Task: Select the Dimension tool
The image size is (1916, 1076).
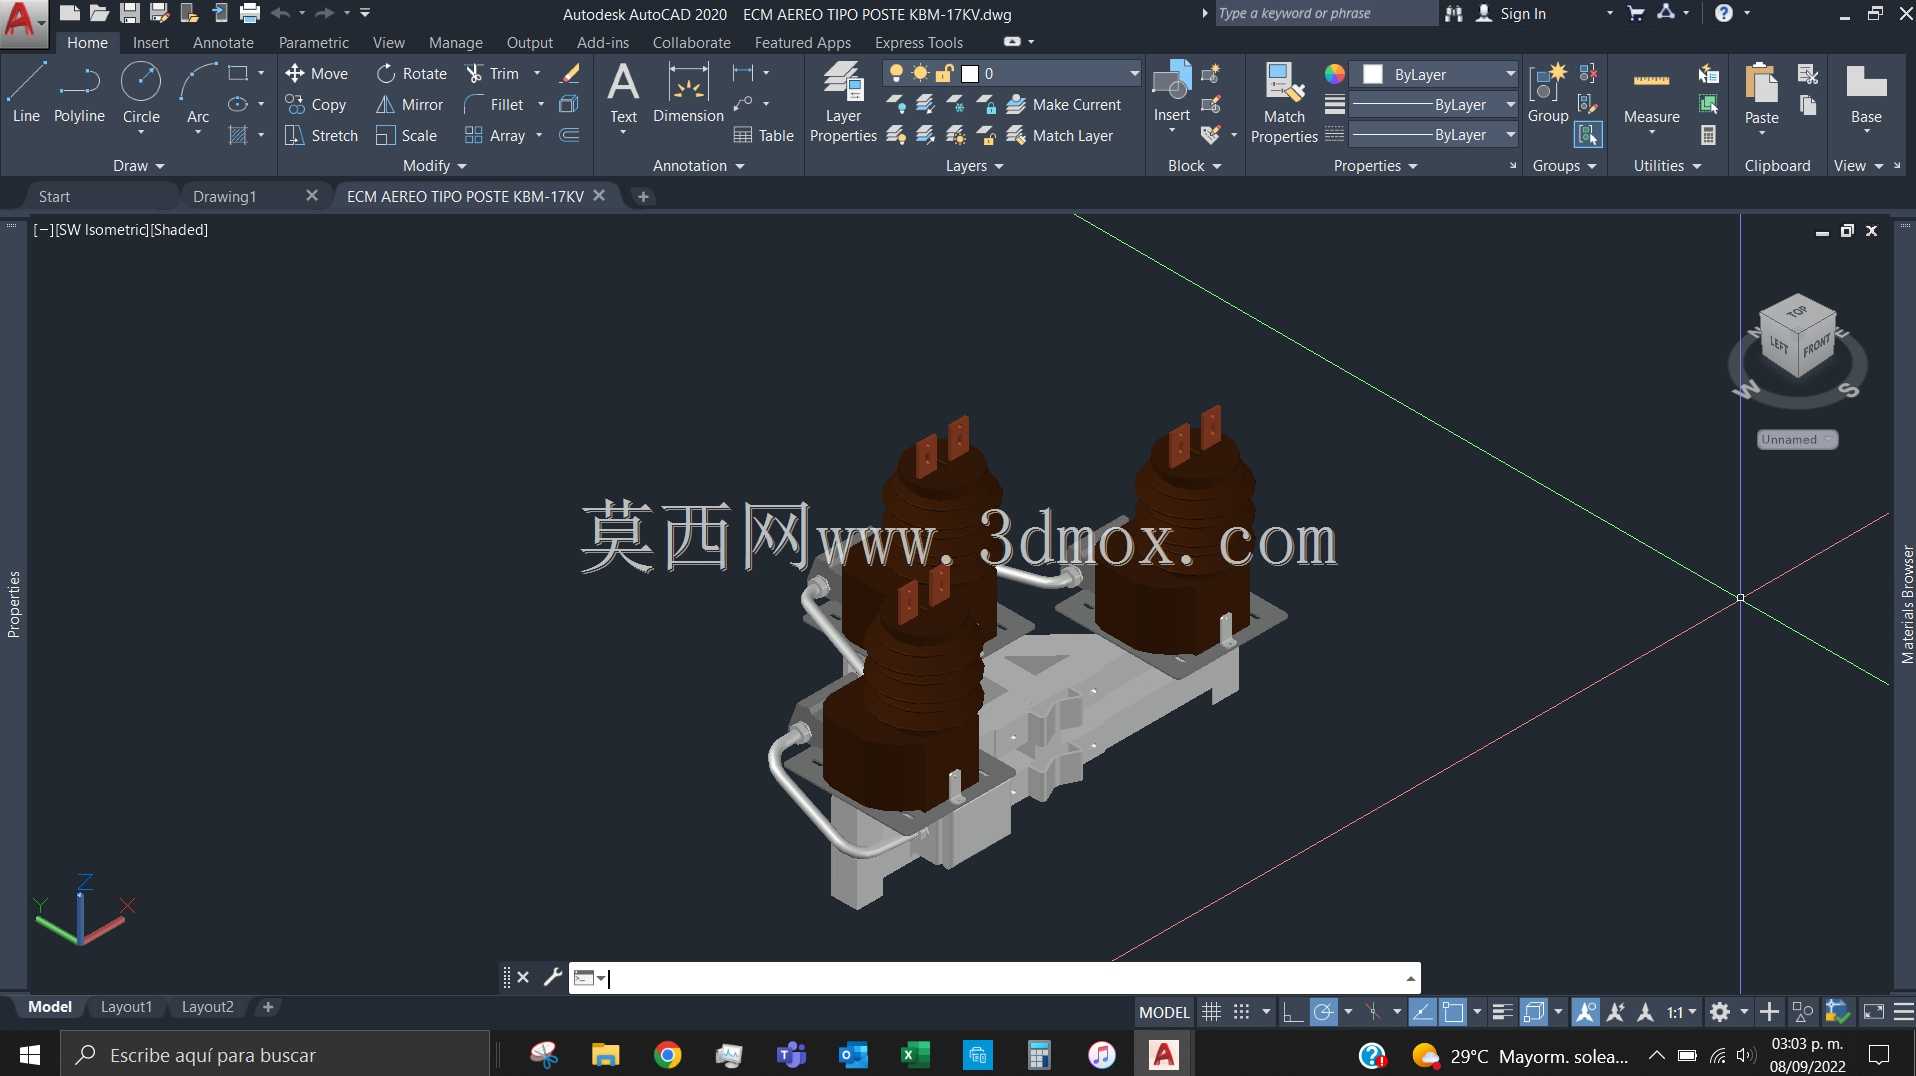Action: click(688, 93)
